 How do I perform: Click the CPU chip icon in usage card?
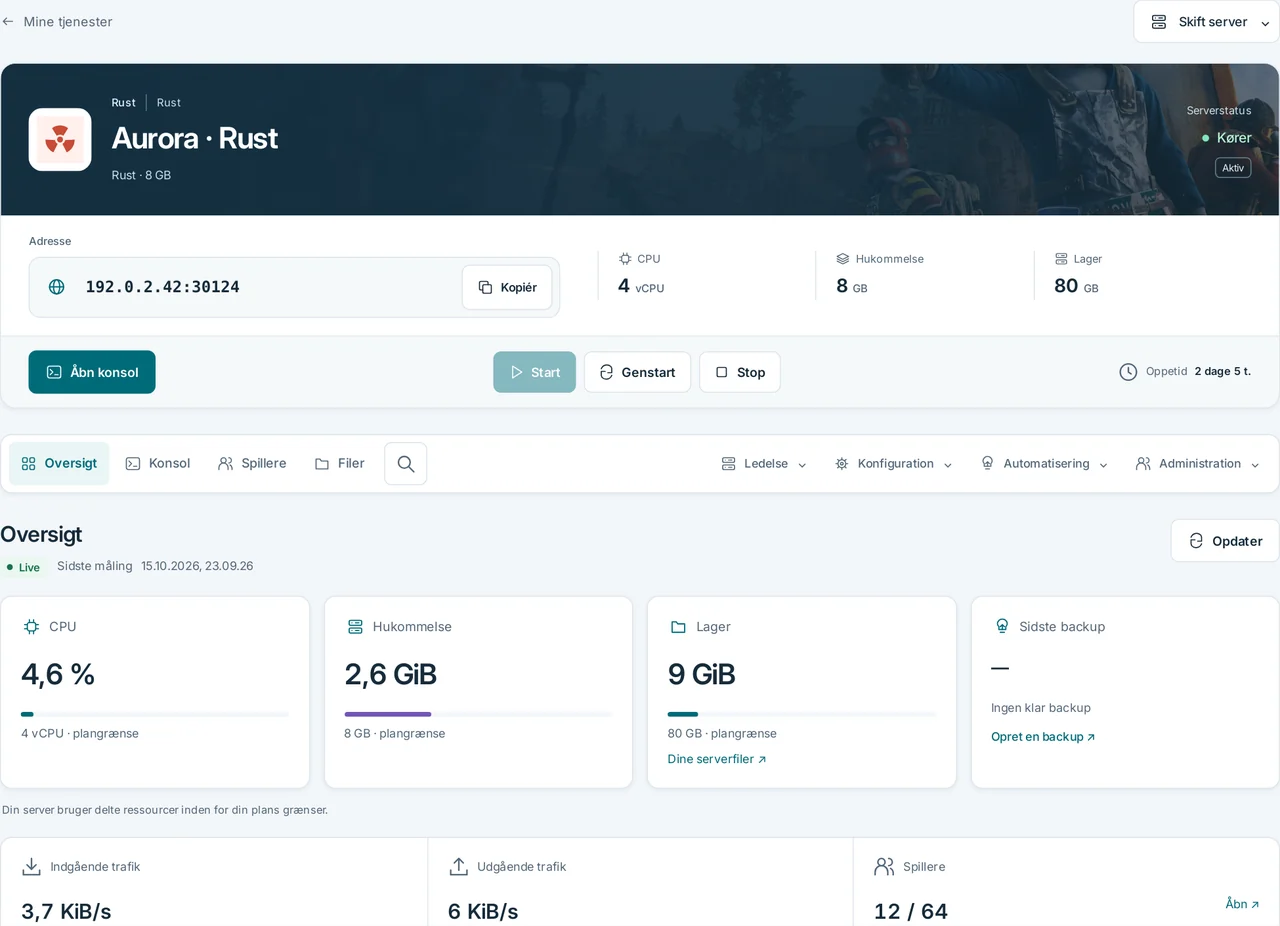click(31, 627)
